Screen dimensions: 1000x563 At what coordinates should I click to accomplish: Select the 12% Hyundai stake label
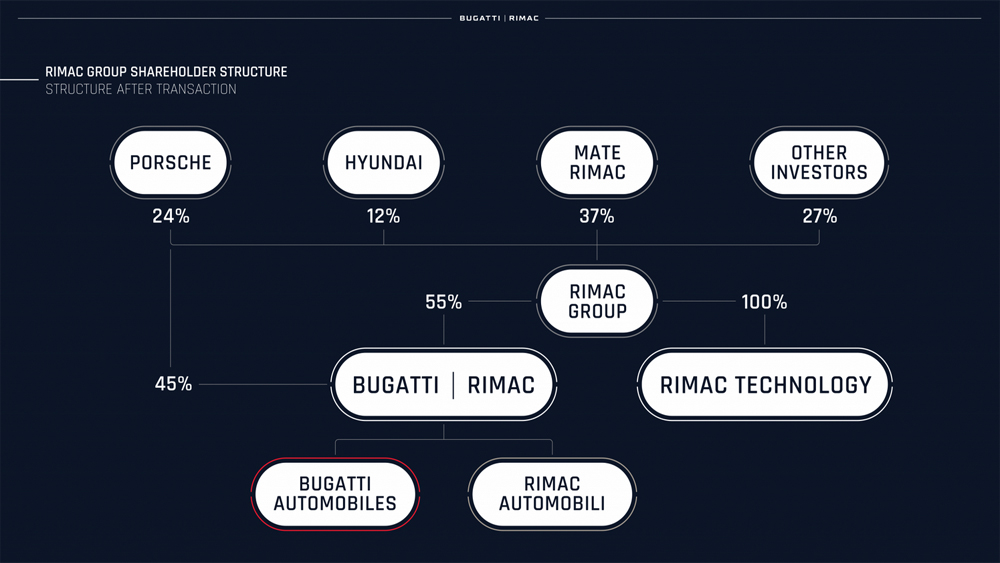(383, 216)
